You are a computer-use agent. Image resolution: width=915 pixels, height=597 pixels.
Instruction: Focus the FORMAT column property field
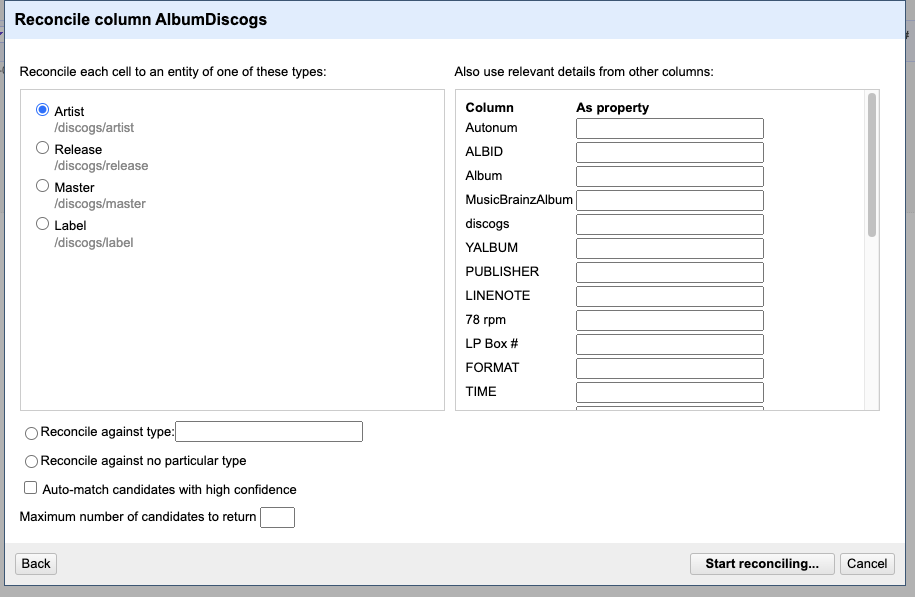click(669, 368)
